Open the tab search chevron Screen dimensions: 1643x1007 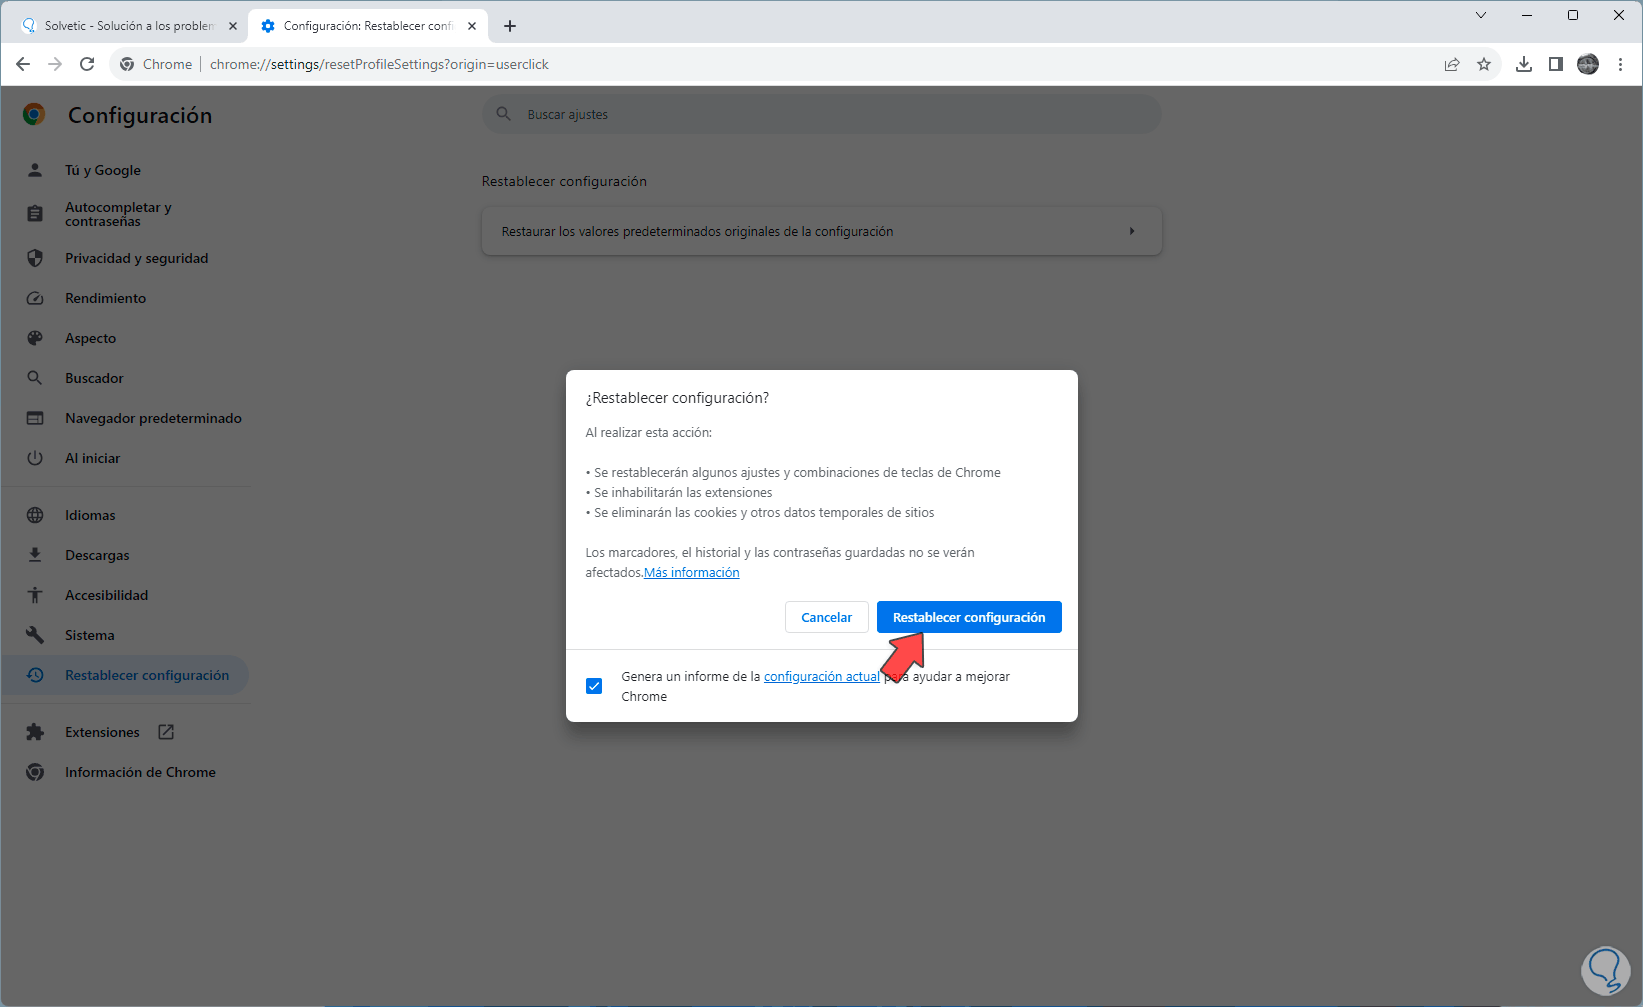[x=1481, y=15]
